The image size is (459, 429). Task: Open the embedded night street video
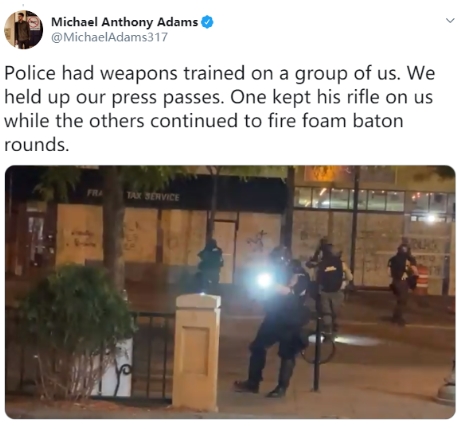(x=230, y=292)
